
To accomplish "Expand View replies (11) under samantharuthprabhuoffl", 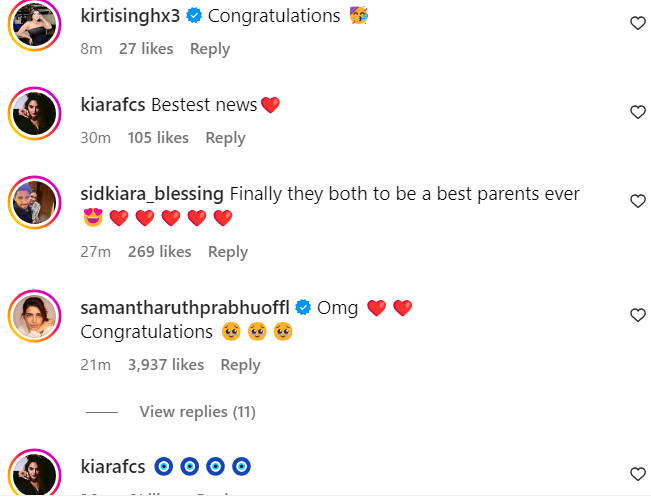I will click(x=197, y=411).
